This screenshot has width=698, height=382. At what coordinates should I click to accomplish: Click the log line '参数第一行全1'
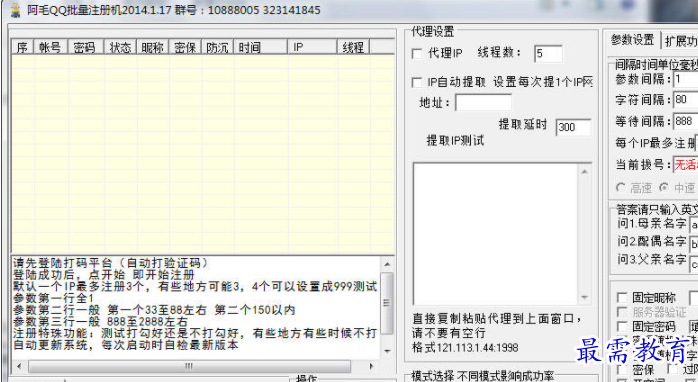(x=53, y=297)
